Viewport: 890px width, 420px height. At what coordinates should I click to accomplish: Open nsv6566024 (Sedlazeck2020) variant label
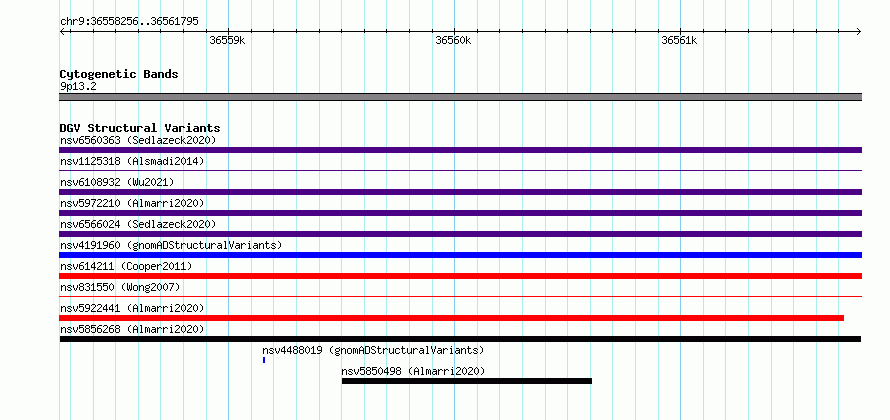pos(138,224)
